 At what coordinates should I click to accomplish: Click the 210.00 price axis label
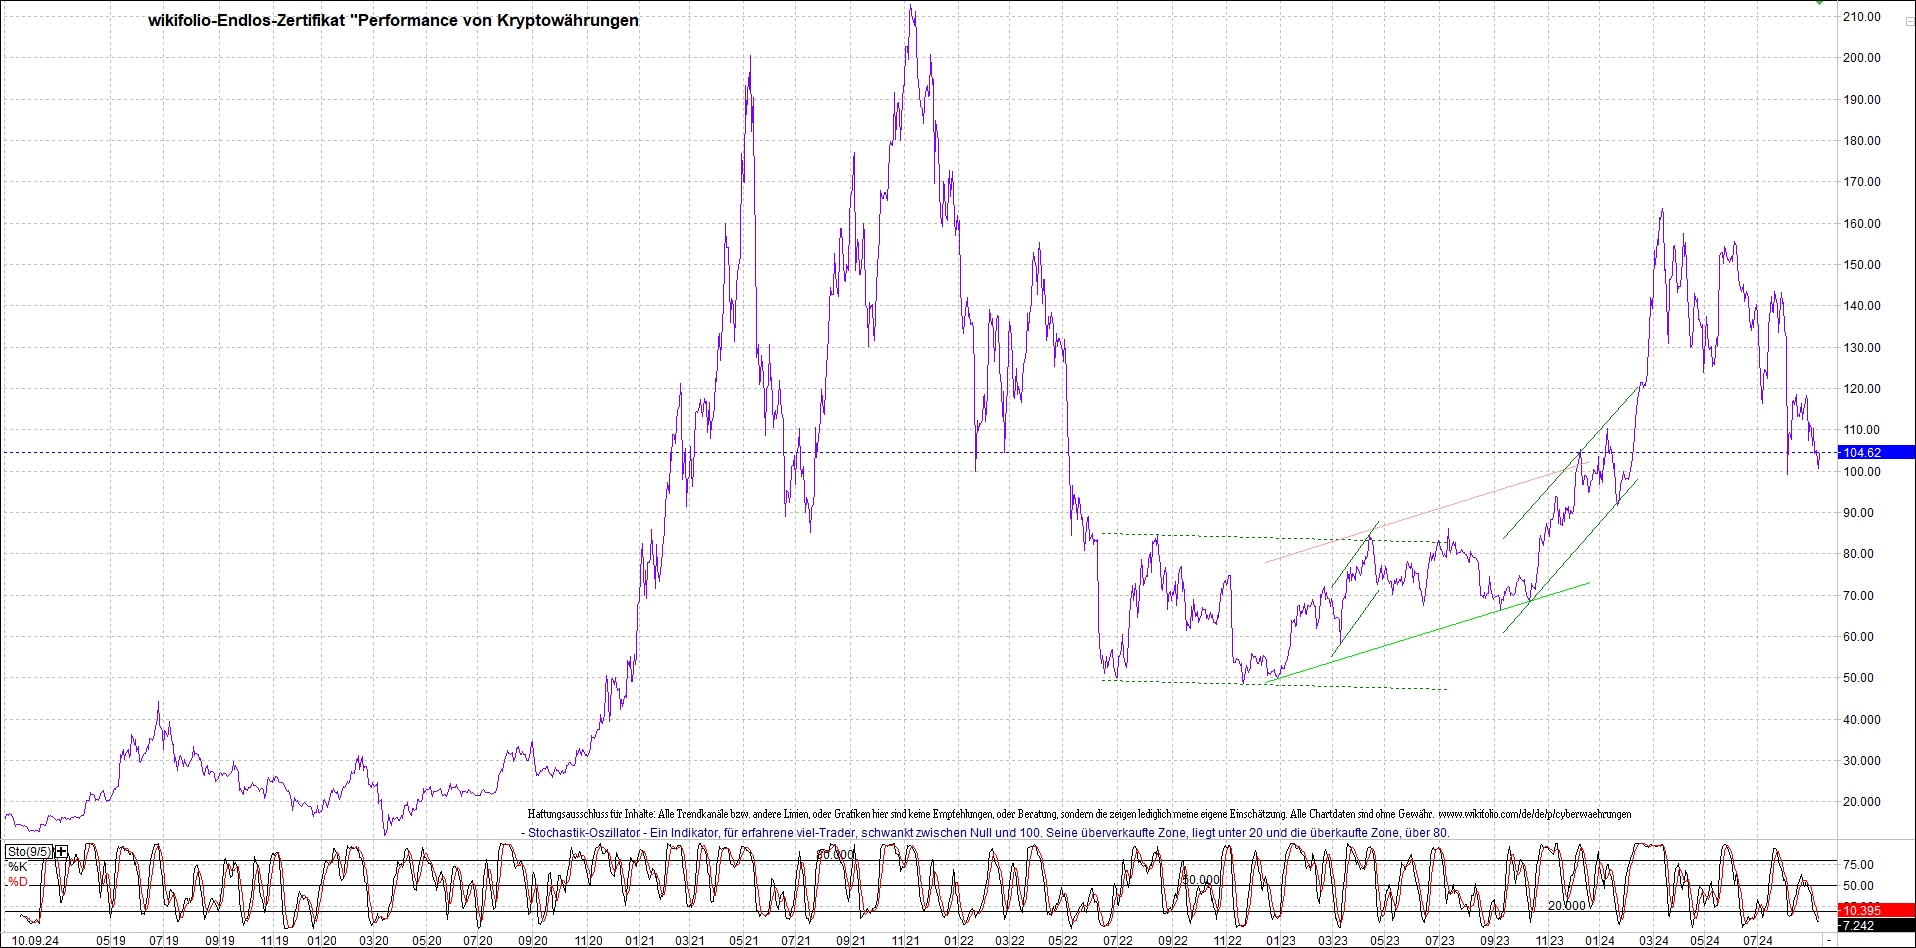[x=1862, y=17]
